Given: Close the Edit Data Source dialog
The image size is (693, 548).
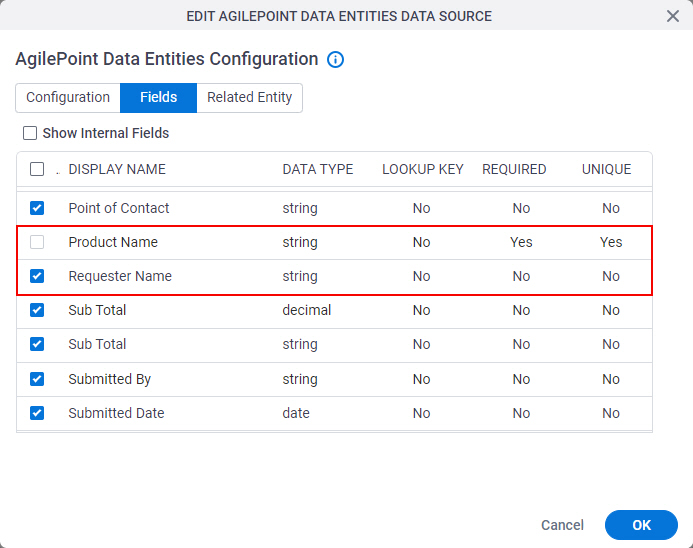Looking at the screenshot, I should (x=673, y=16).
